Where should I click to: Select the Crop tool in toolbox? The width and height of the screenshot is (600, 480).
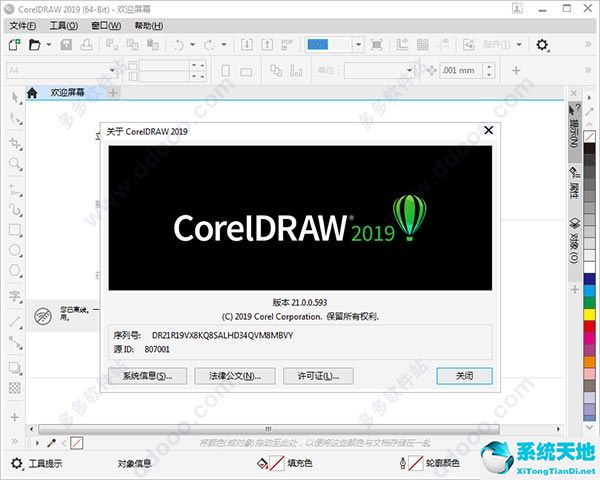(x=15, y=141)
